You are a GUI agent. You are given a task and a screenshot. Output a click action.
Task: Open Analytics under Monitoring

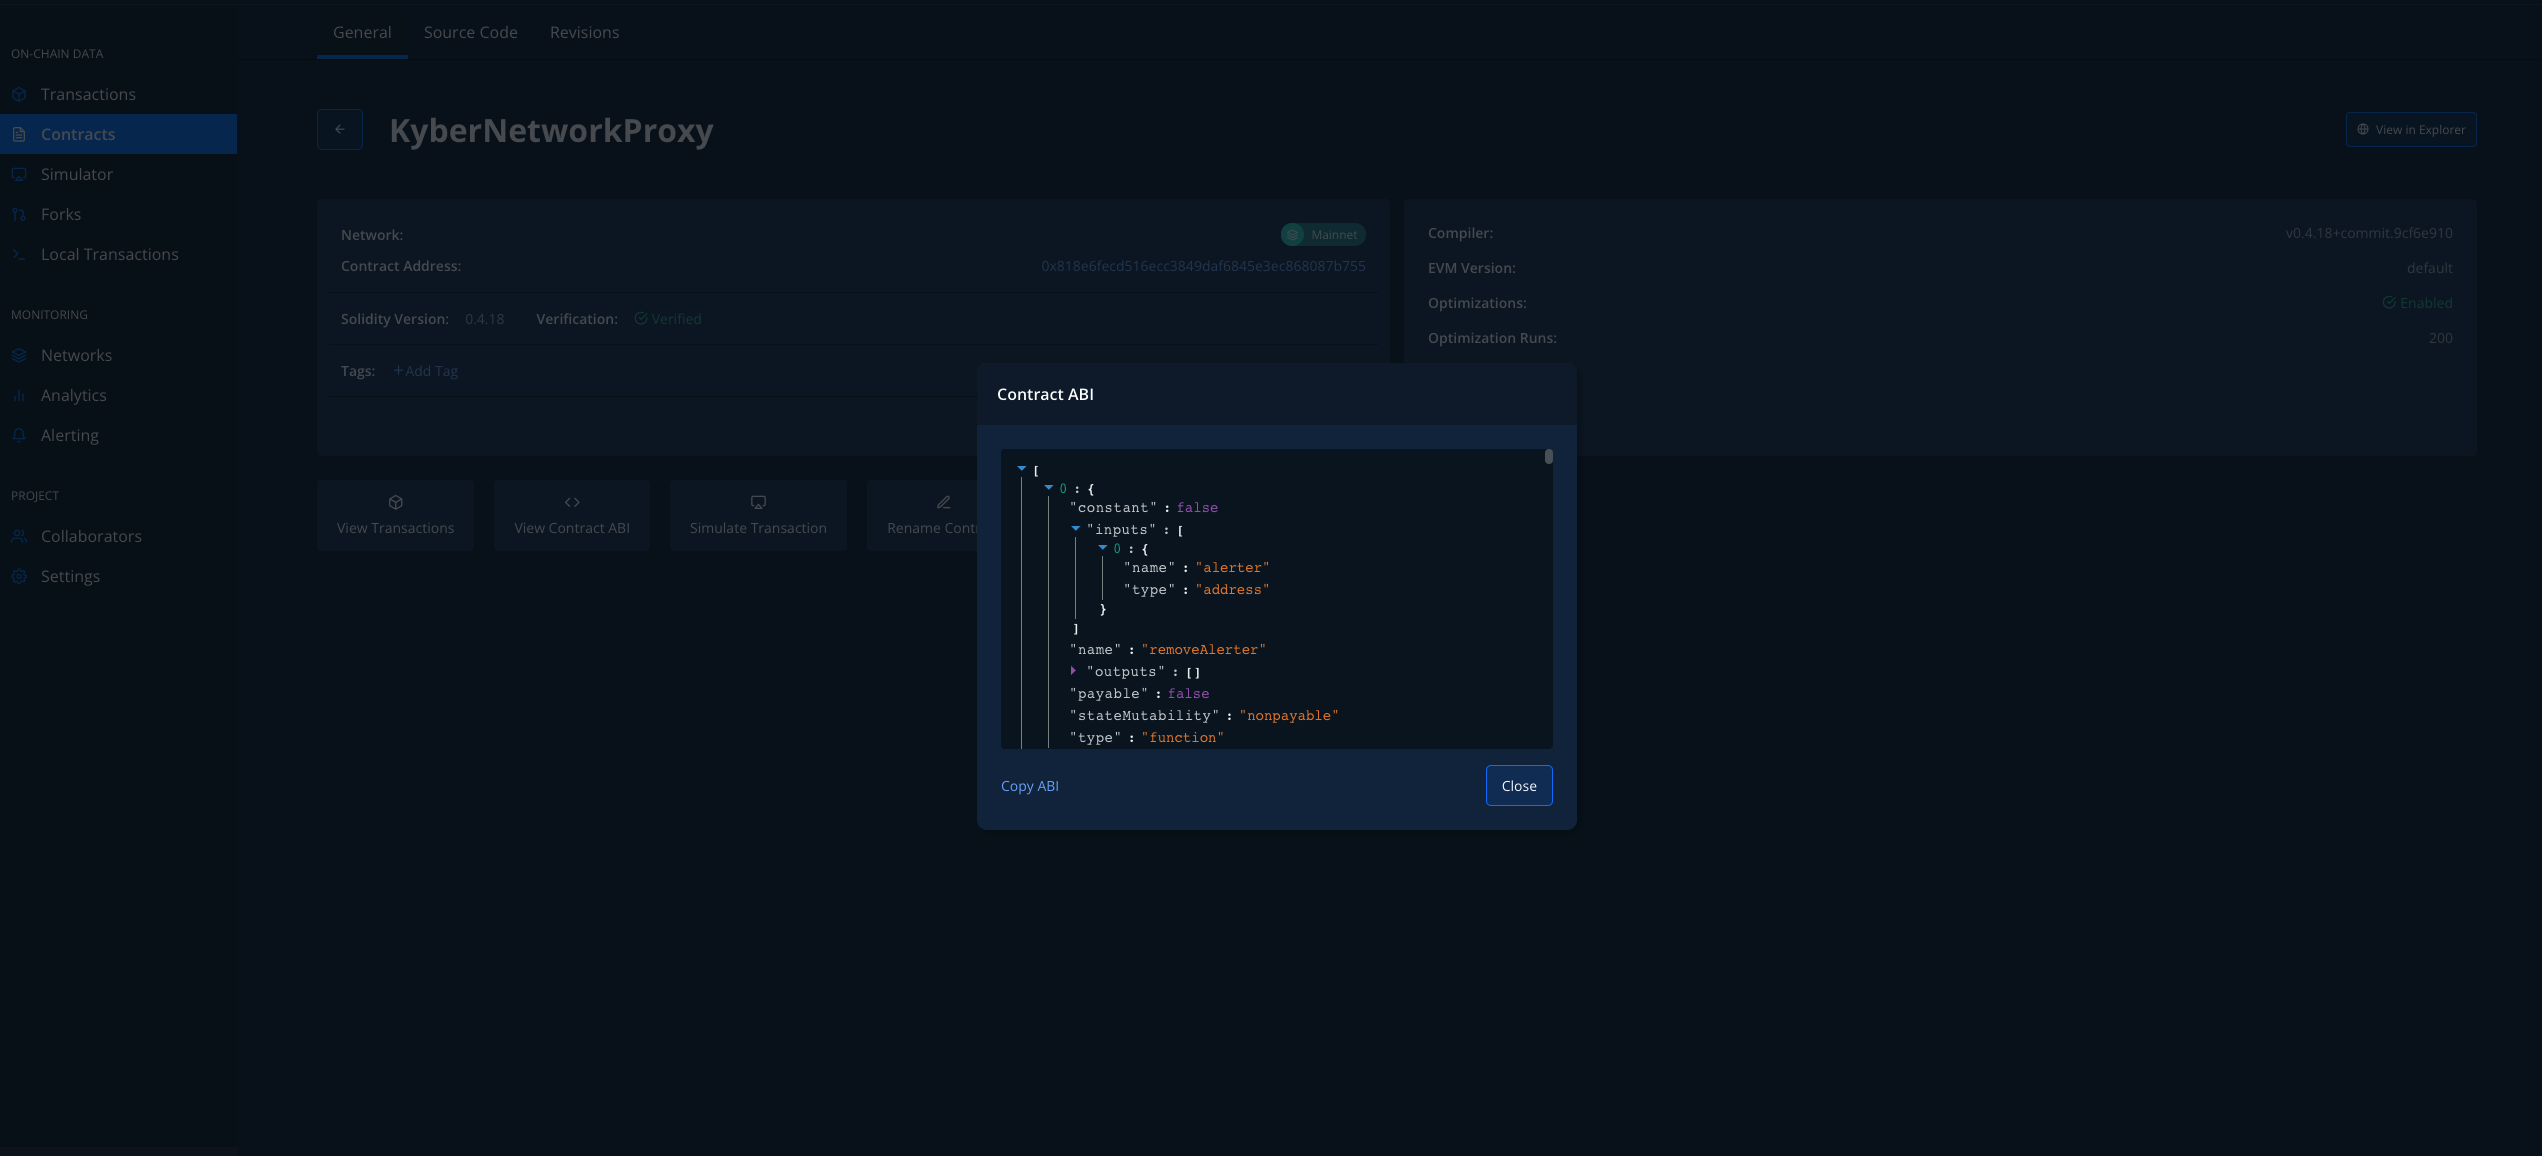click(118, 395)
